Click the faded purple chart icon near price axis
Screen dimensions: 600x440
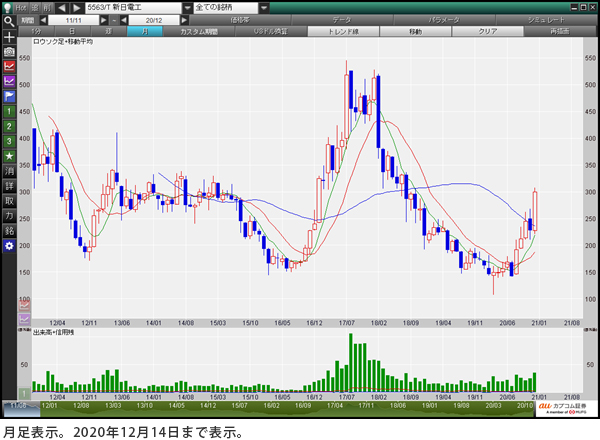pos(24,319)
